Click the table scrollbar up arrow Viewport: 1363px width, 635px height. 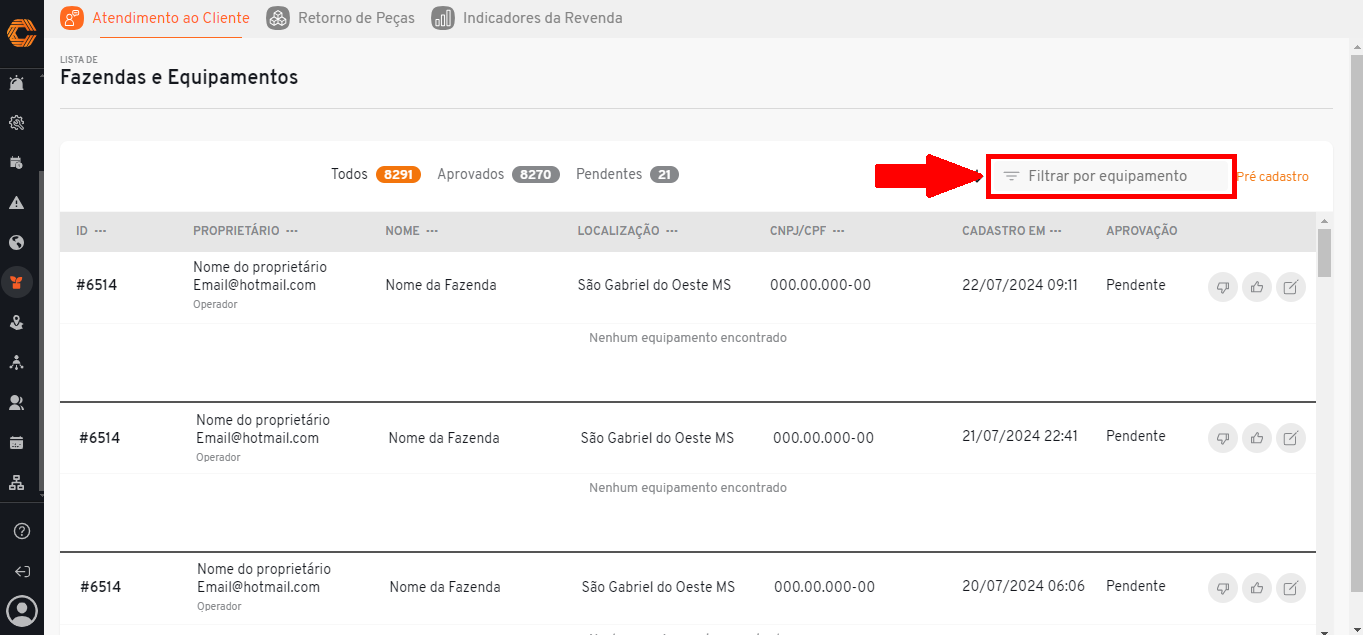point(1324,220)
